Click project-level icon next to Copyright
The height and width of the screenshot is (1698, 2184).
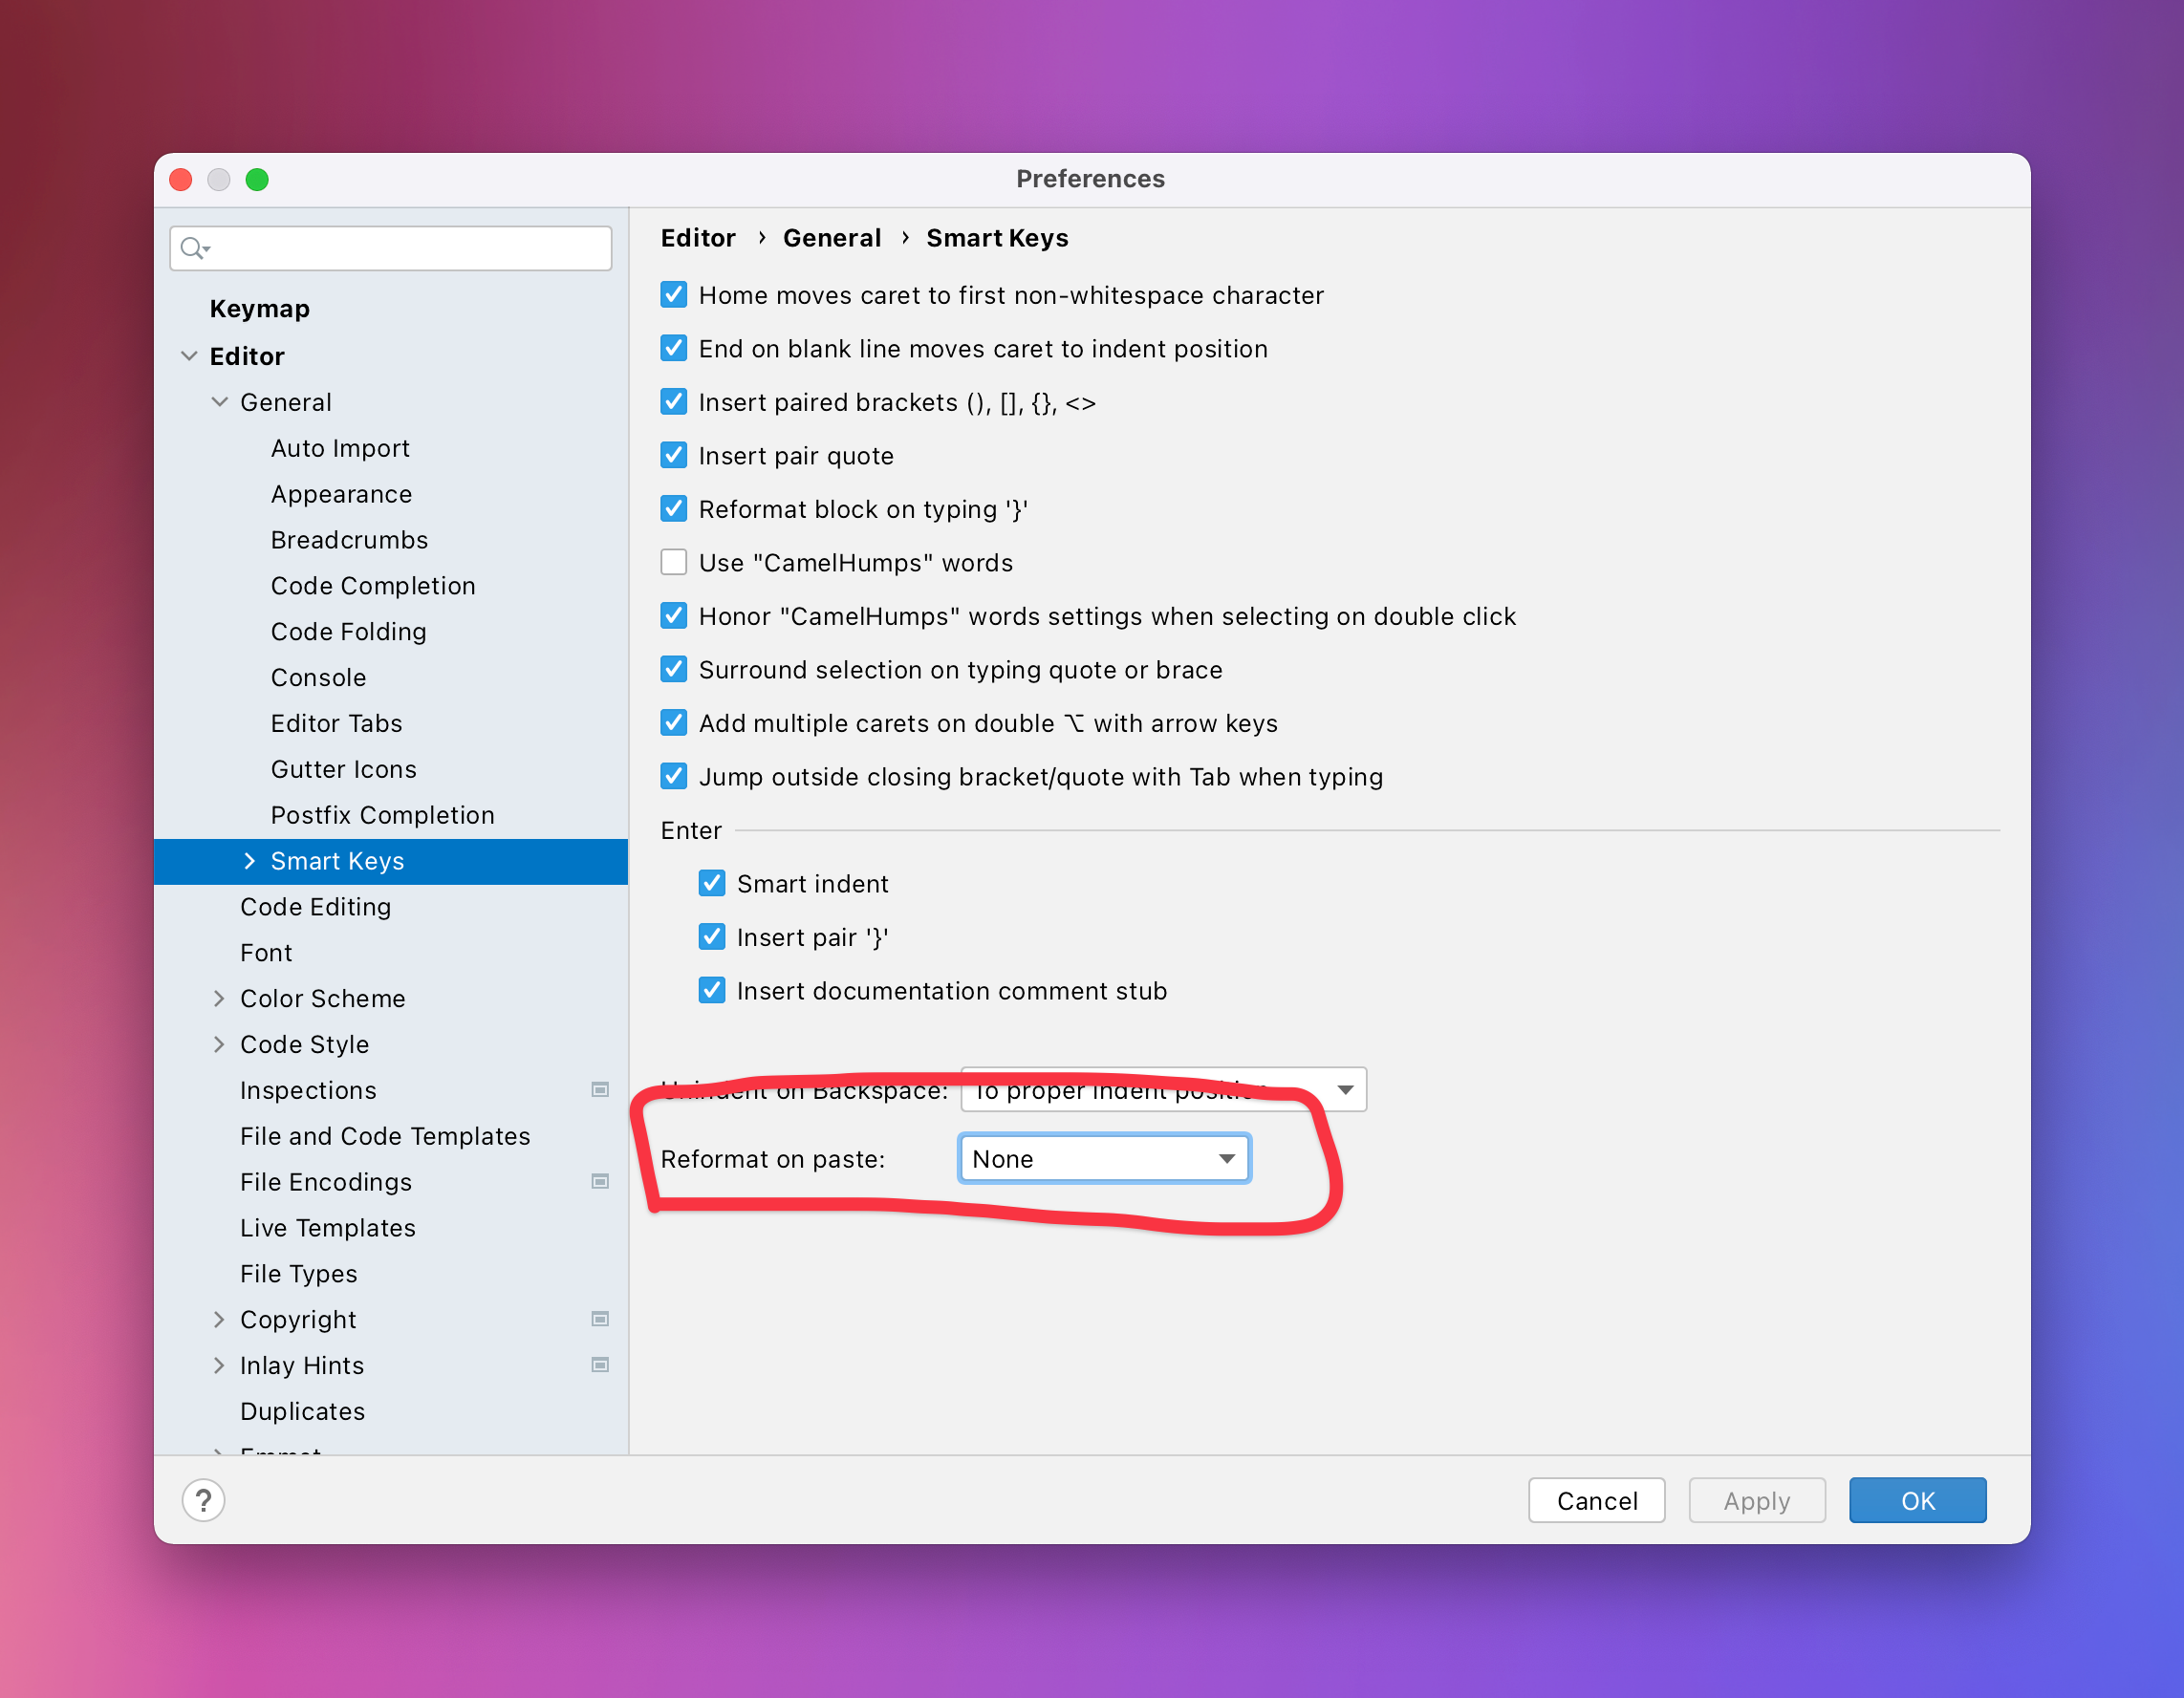pos(600,1319)
